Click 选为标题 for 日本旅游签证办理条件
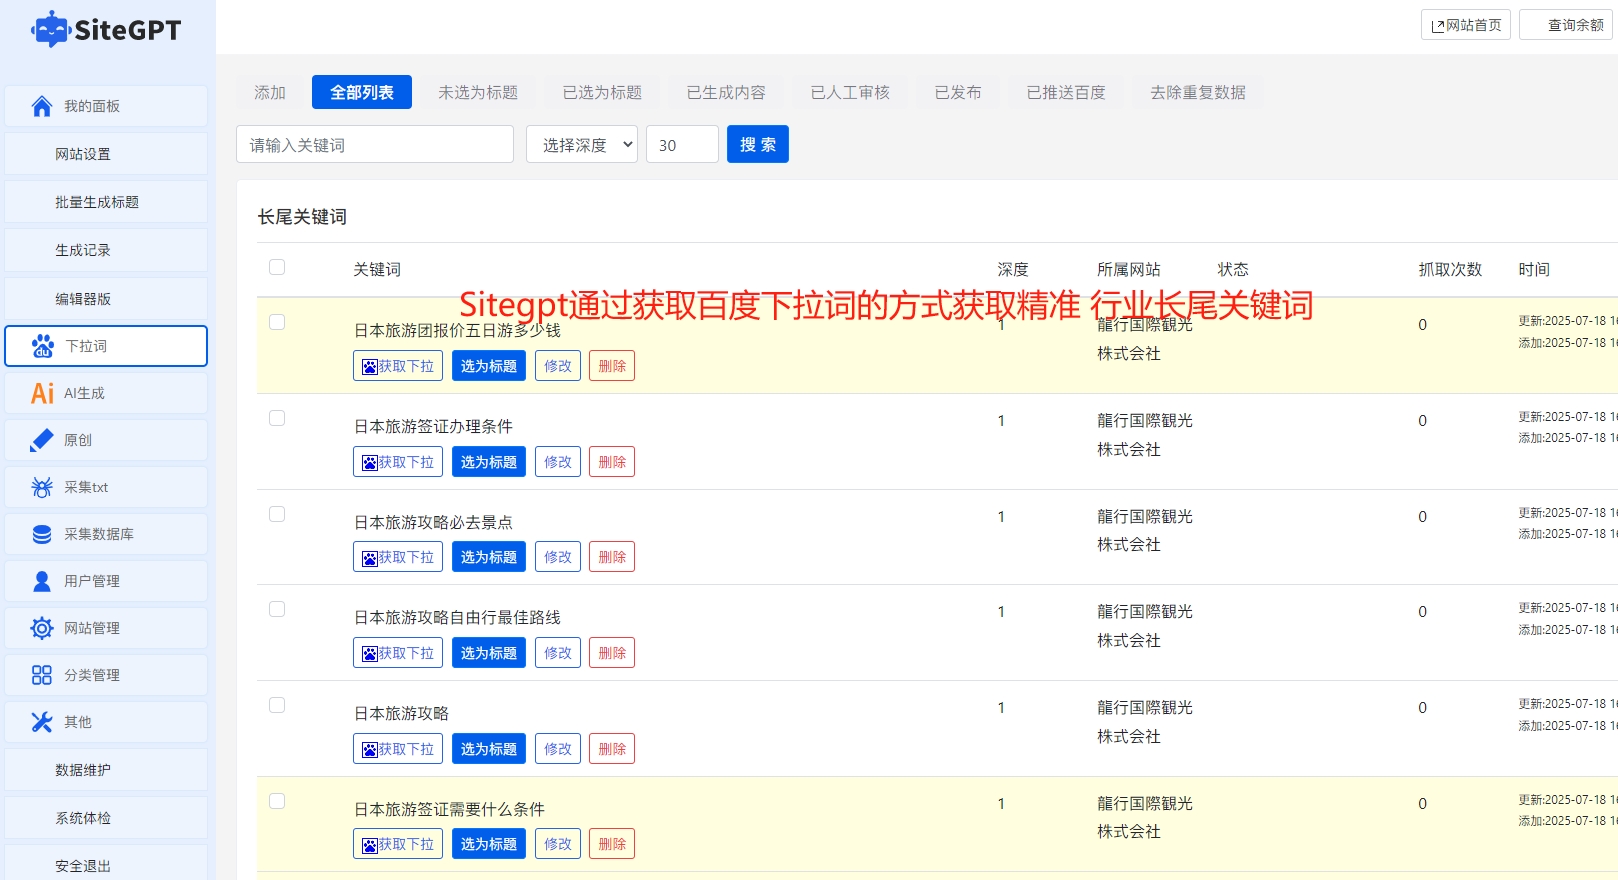Screen dimensions: 1618x880 489,462
